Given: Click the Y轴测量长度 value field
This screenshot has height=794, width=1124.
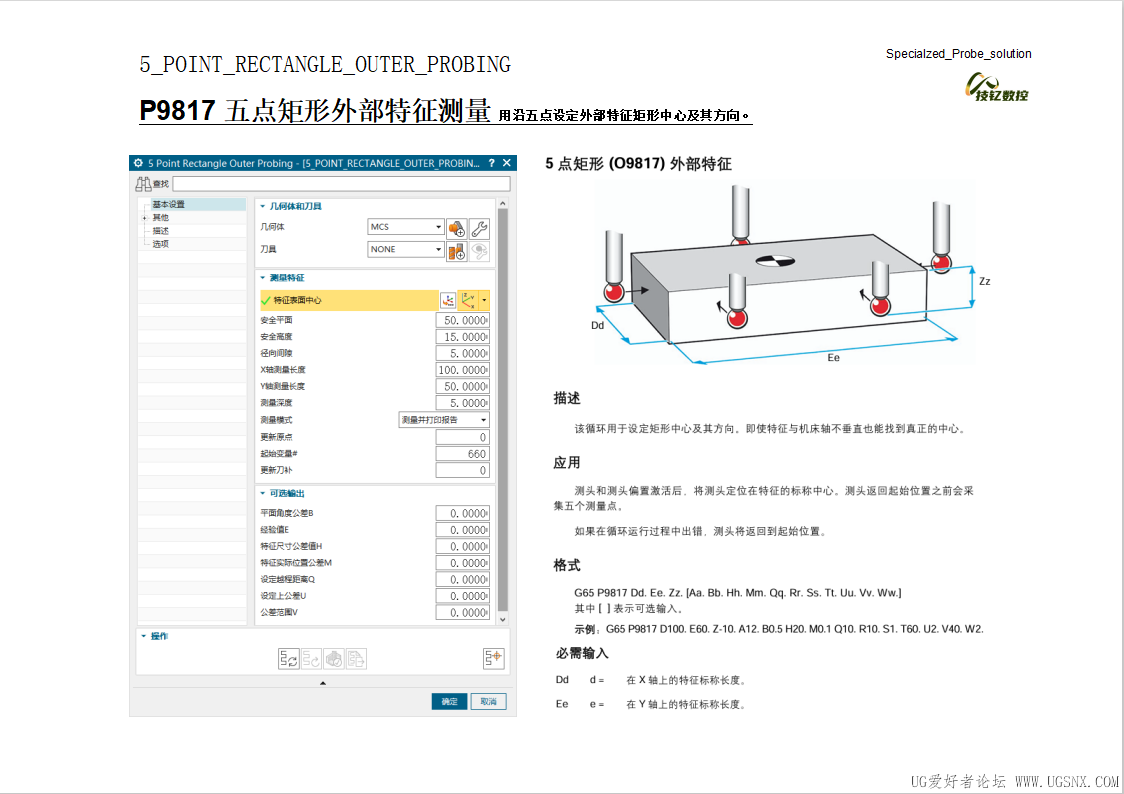Looking at the screenshot, I should pos(462,386).
